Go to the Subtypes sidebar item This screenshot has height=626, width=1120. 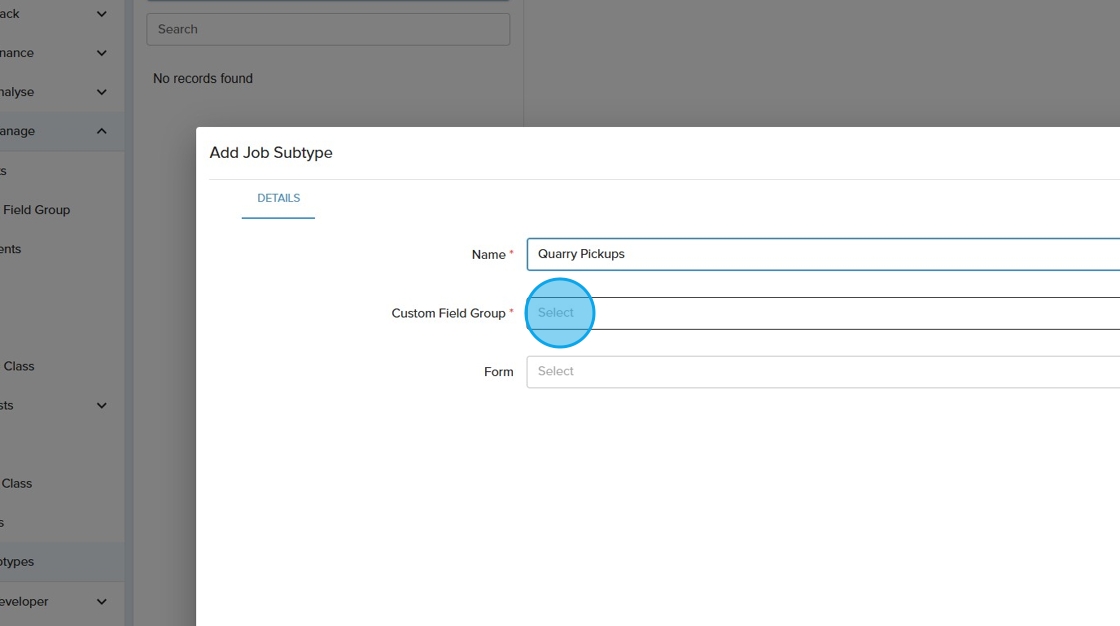tap(17, 562)
